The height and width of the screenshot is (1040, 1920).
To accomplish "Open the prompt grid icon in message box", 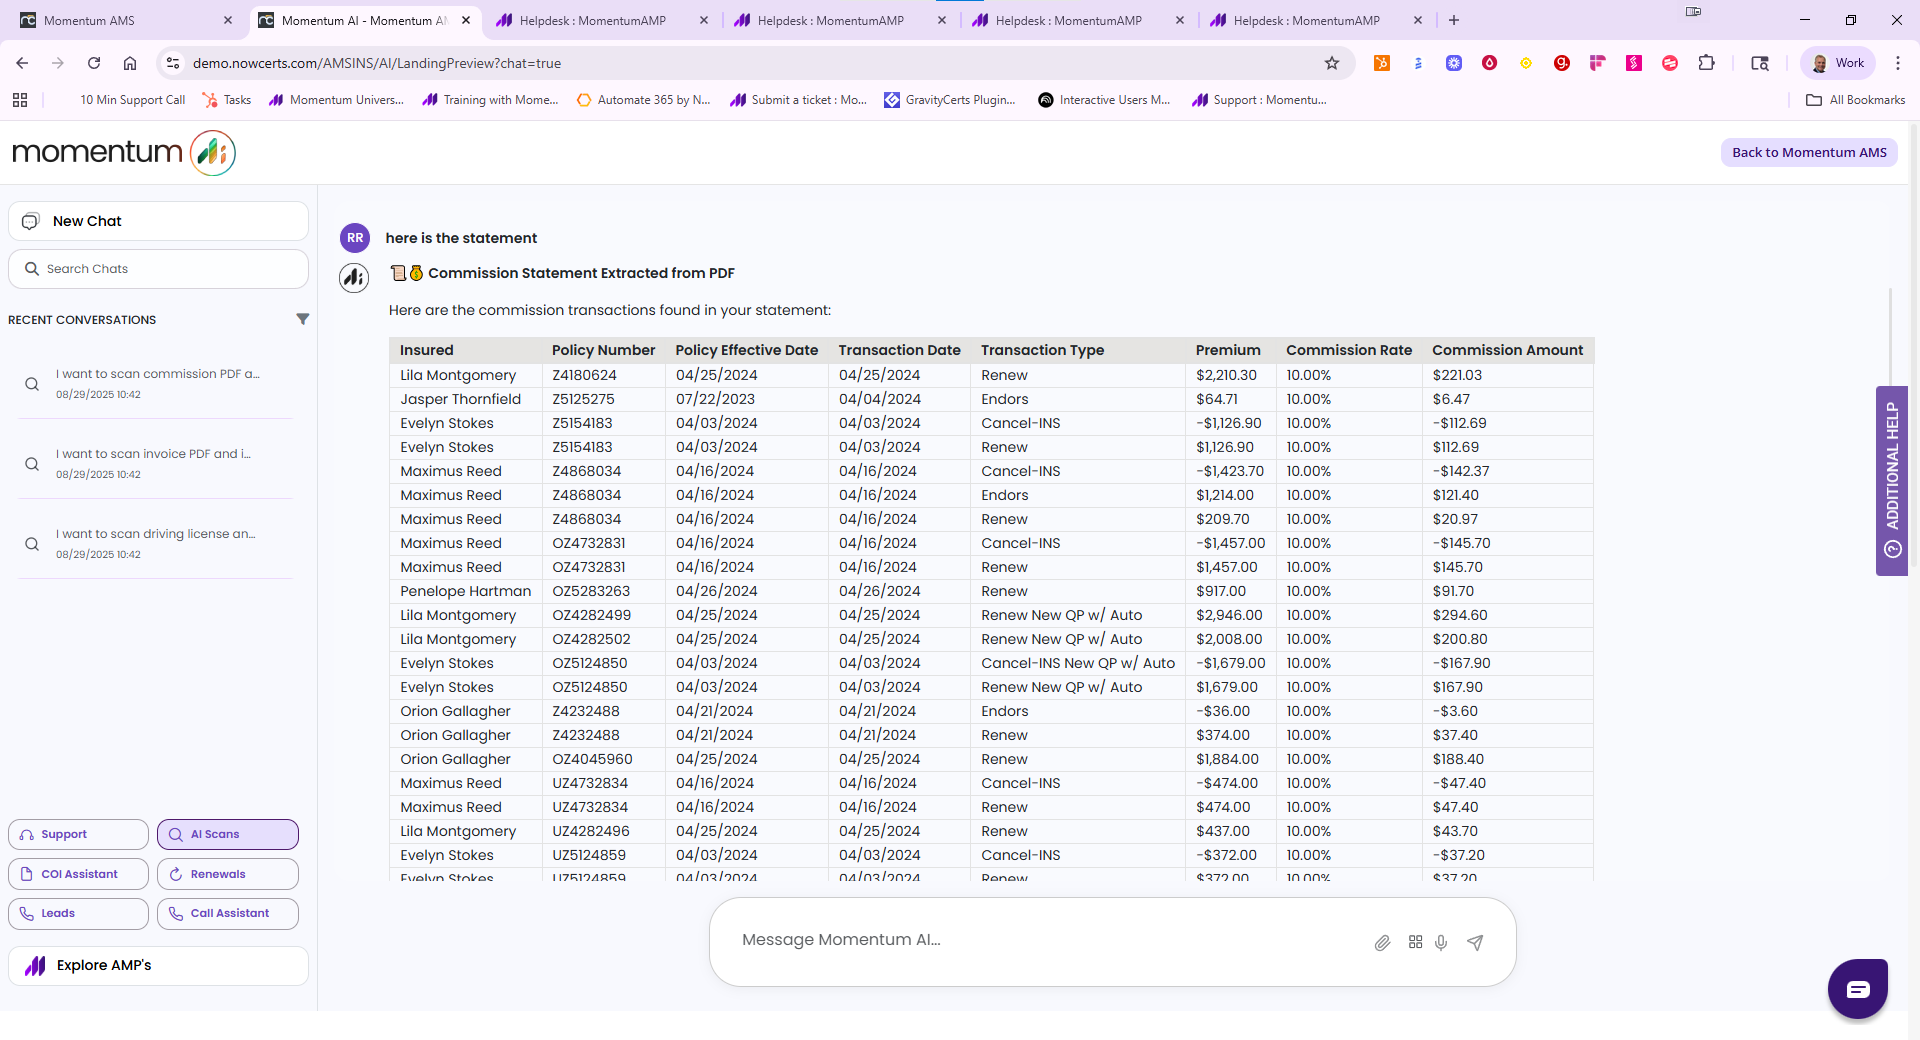I will click(x=1415, y=942).
